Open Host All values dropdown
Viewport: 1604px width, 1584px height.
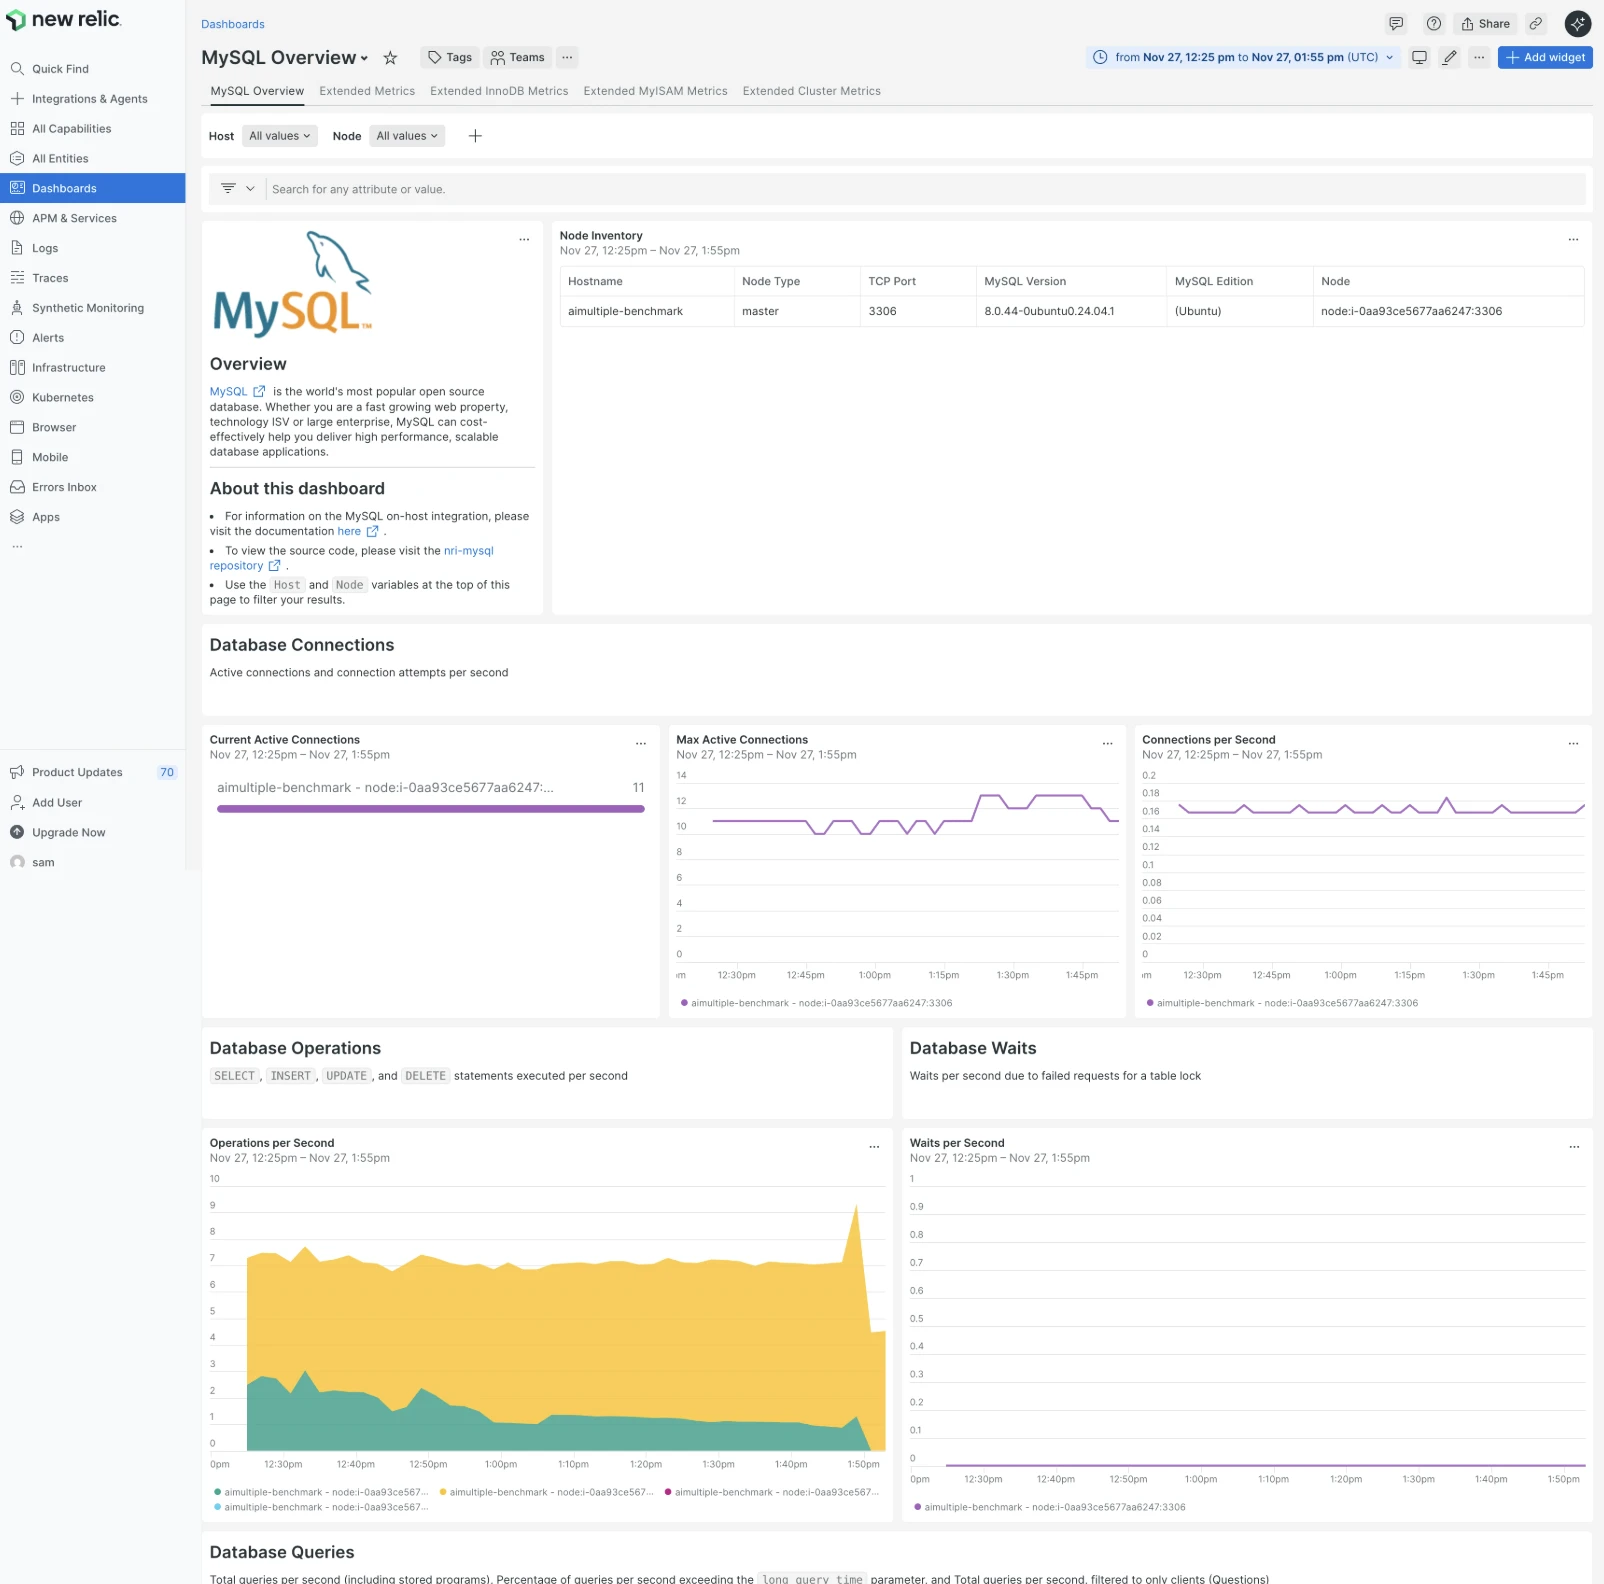280,136
